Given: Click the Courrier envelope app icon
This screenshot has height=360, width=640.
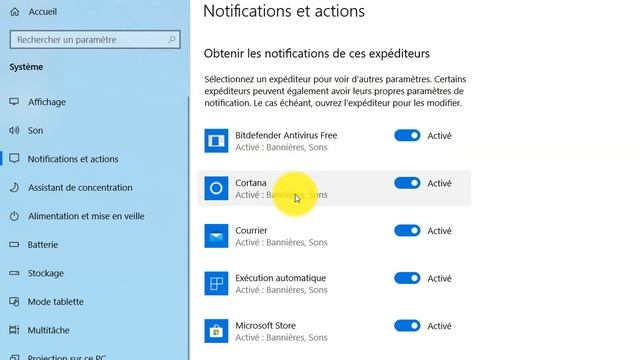Looking at the screenshot, I should 216,236.
